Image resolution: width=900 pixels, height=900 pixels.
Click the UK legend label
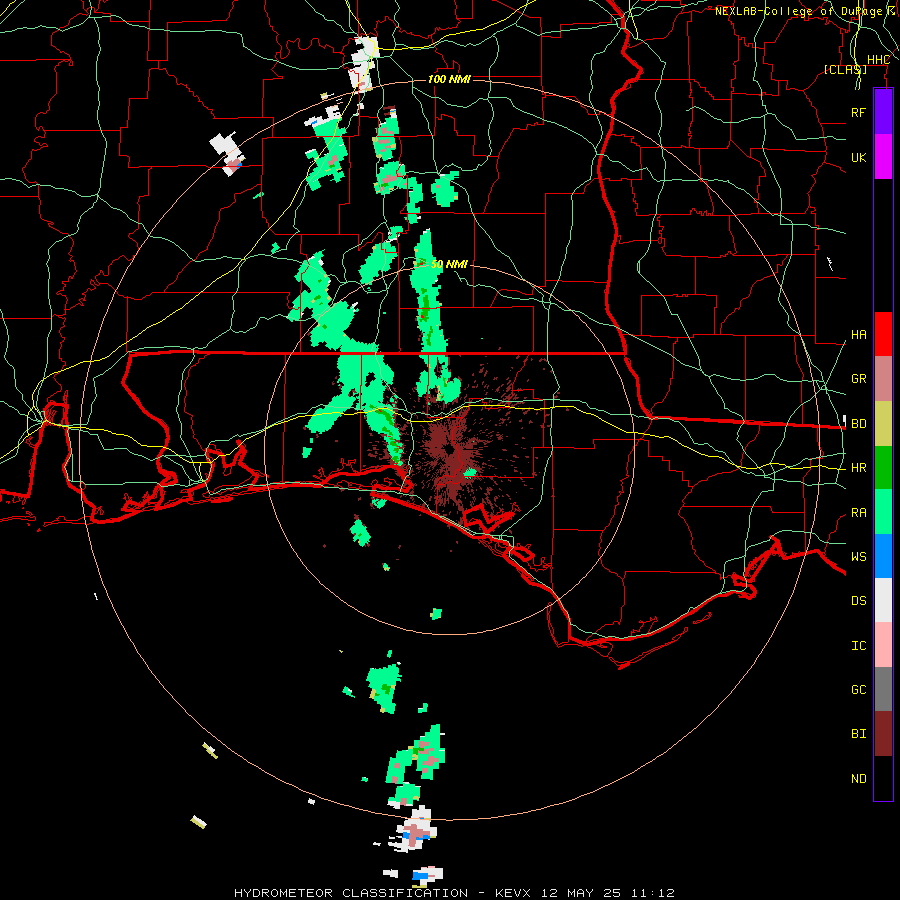click(859, 157)
